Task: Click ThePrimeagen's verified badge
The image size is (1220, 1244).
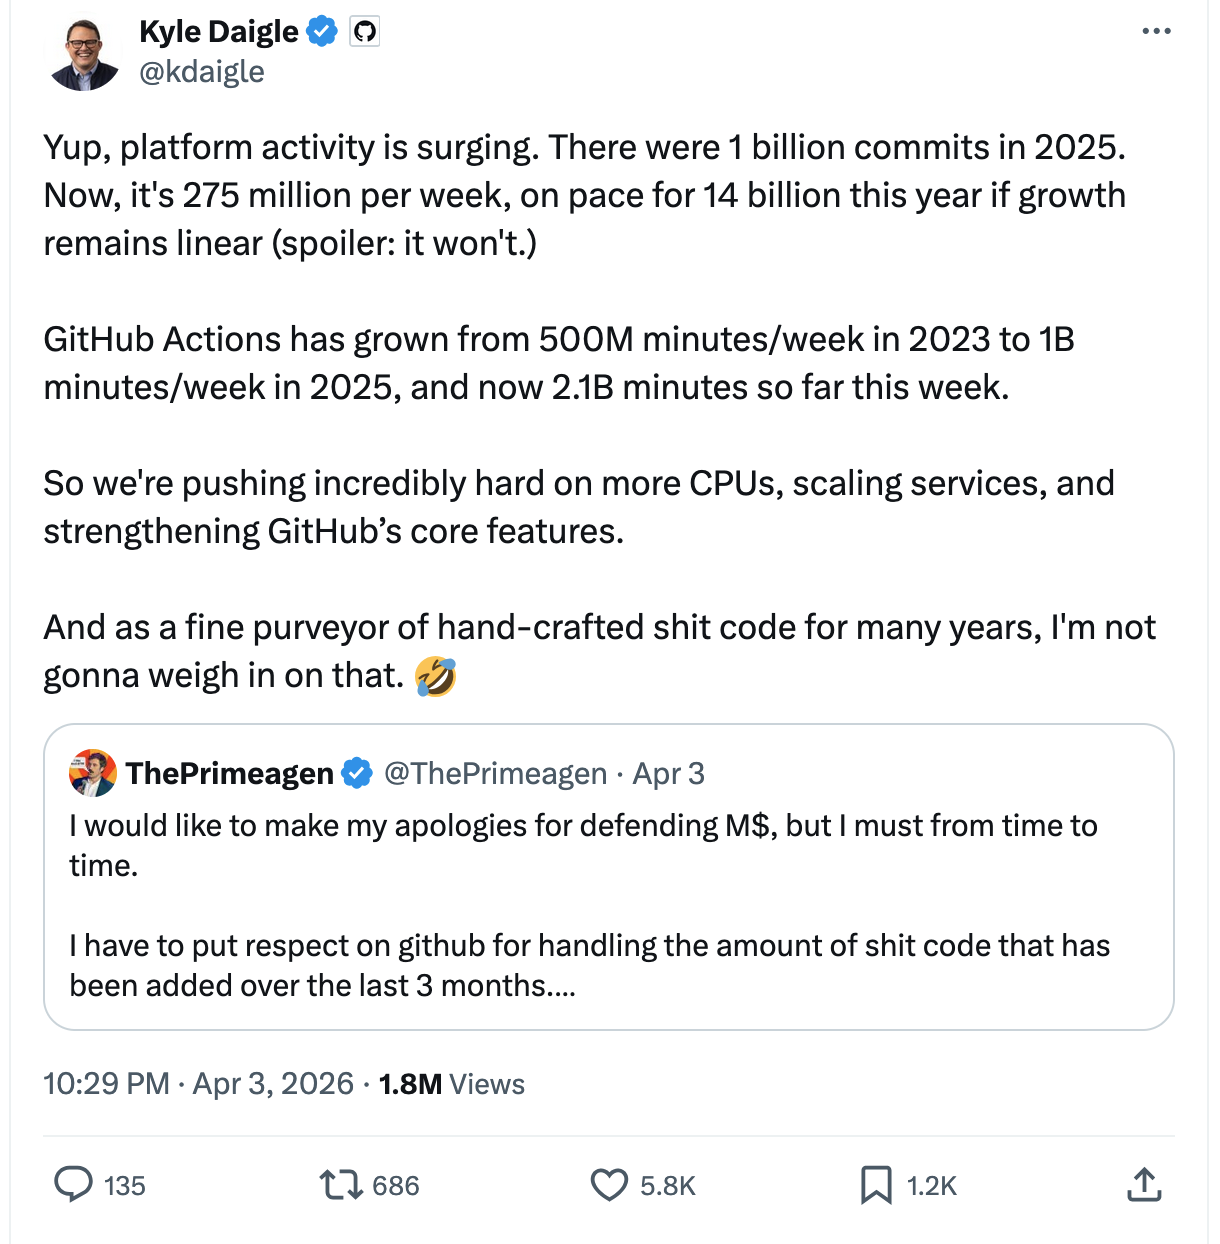Action: (357, 773)
